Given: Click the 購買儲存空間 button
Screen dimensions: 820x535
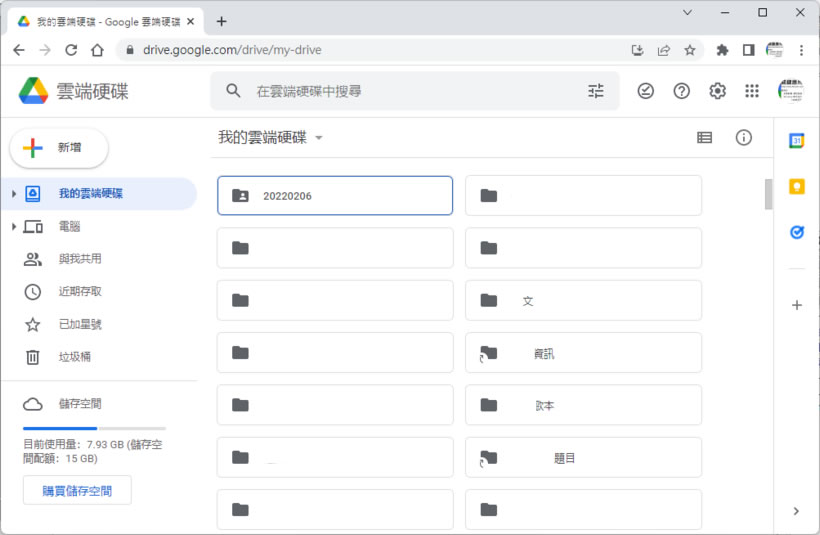Looking at the screenshot, I should point(77,491).
